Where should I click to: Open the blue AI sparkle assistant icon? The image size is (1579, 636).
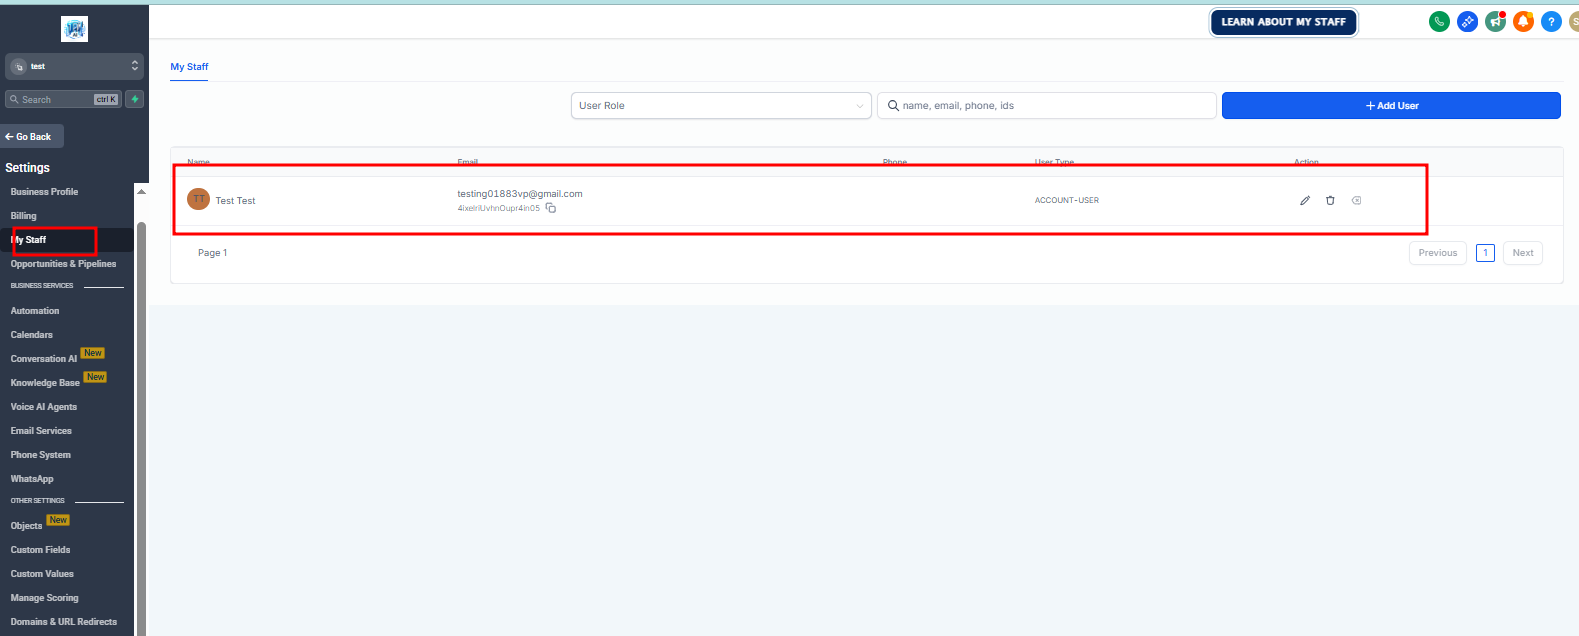1467,21
